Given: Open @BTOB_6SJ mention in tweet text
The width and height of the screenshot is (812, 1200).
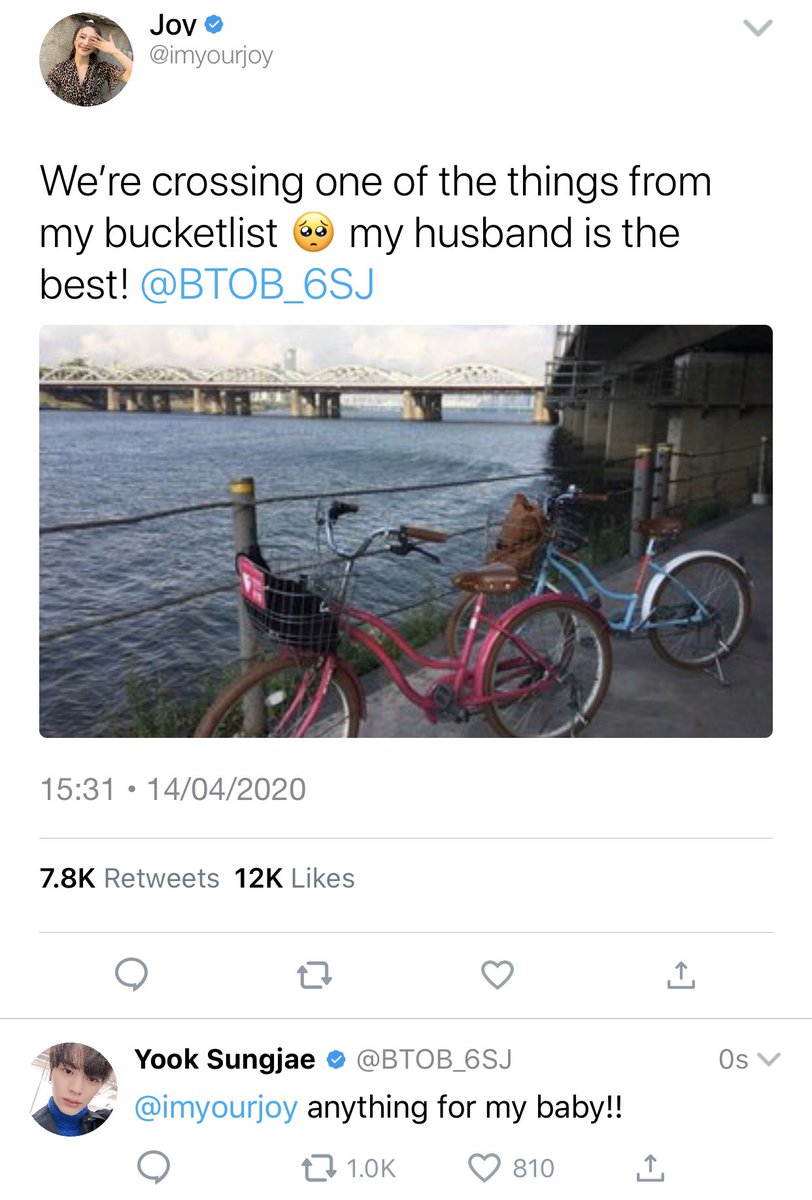Looking at the screenshot, I should (257, 286).
